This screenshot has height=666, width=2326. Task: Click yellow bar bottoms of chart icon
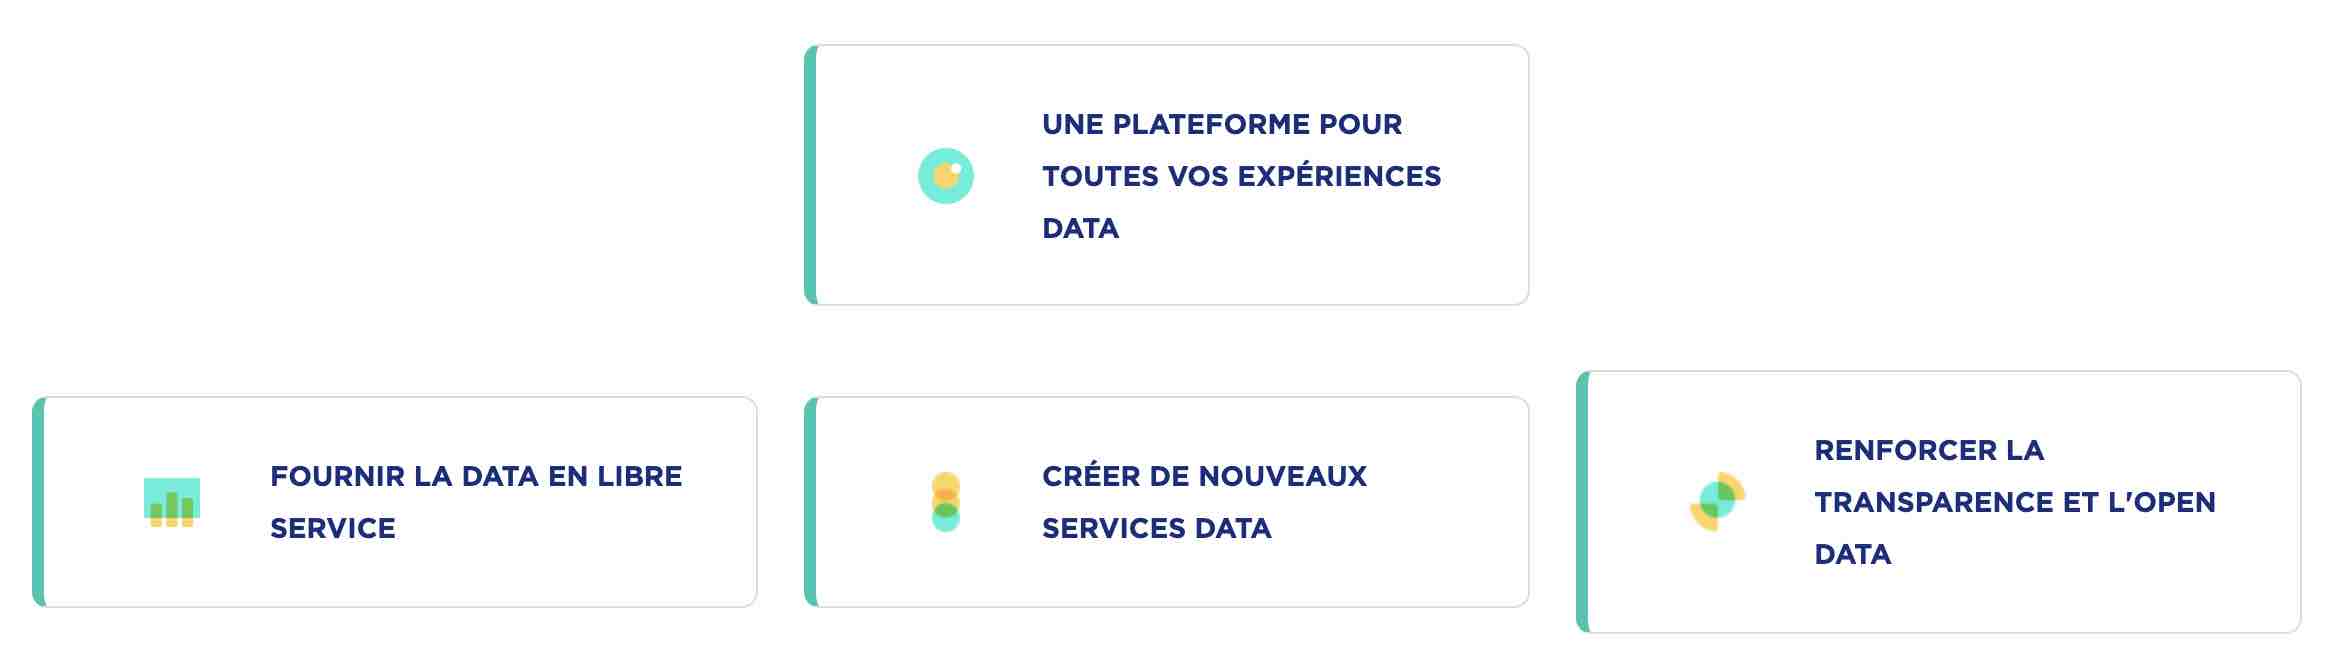[172, 521]
